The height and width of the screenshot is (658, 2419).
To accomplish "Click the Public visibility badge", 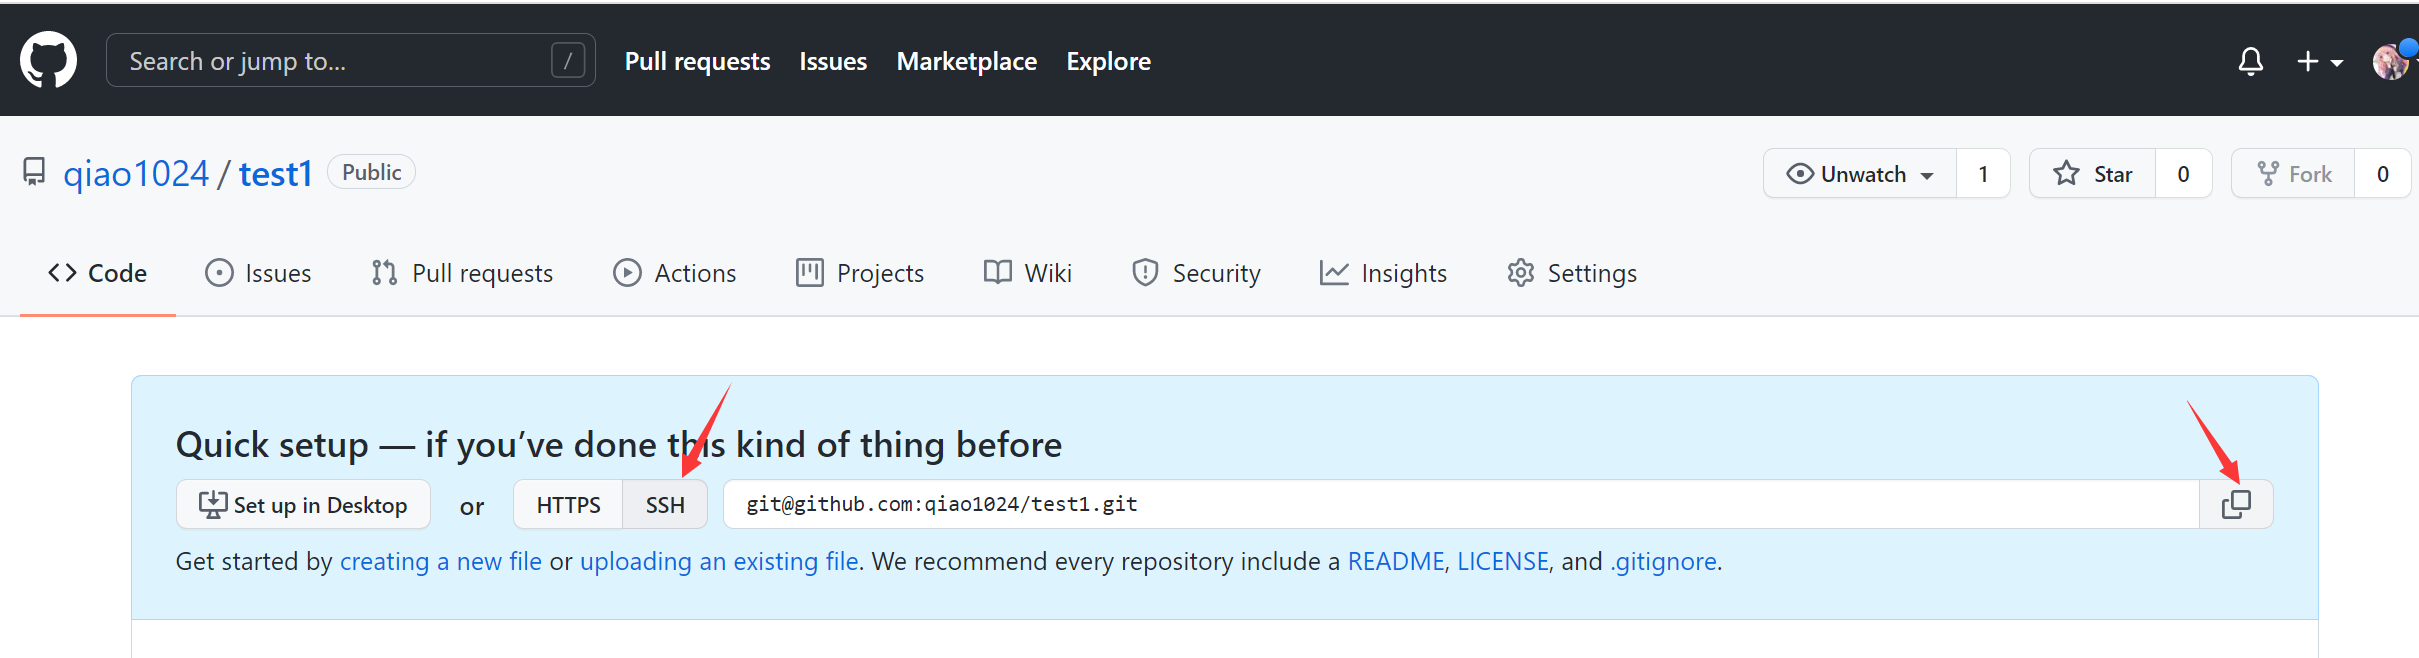I will tap(371, 172).
